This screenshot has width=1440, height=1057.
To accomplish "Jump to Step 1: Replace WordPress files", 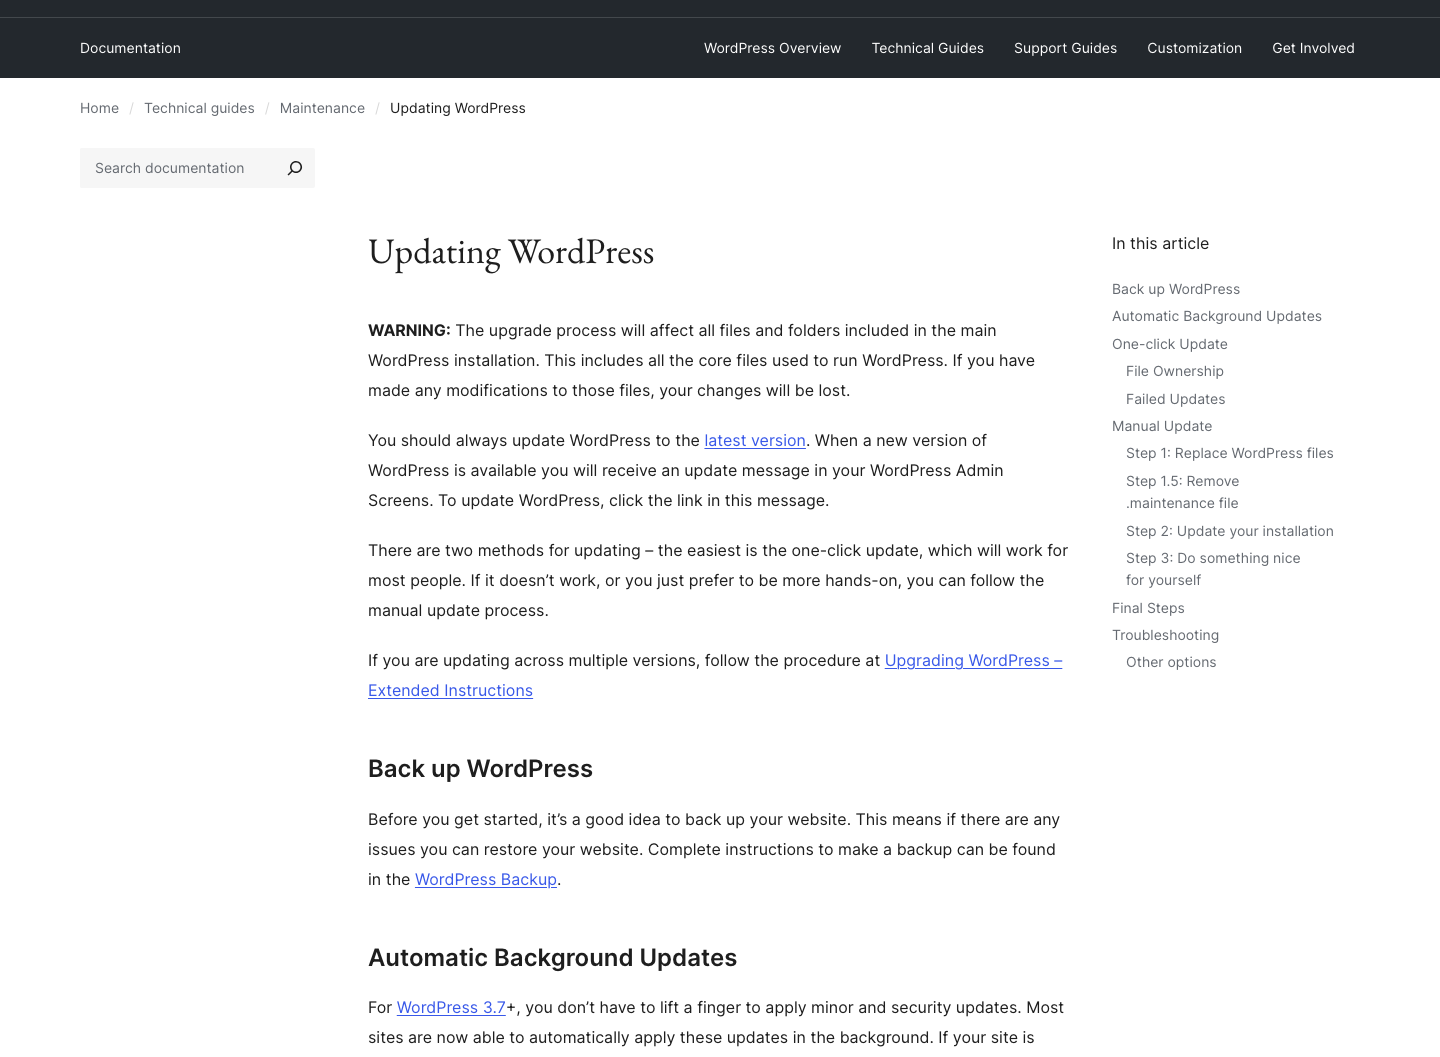I will point(1230,453).
